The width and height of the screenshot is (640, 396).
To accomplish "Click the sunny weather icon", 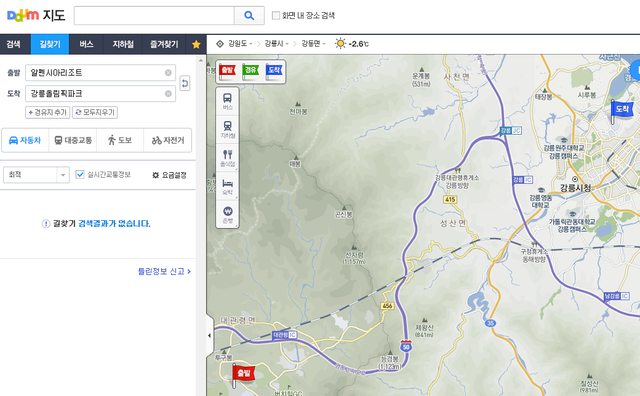I will pos(340,44).
